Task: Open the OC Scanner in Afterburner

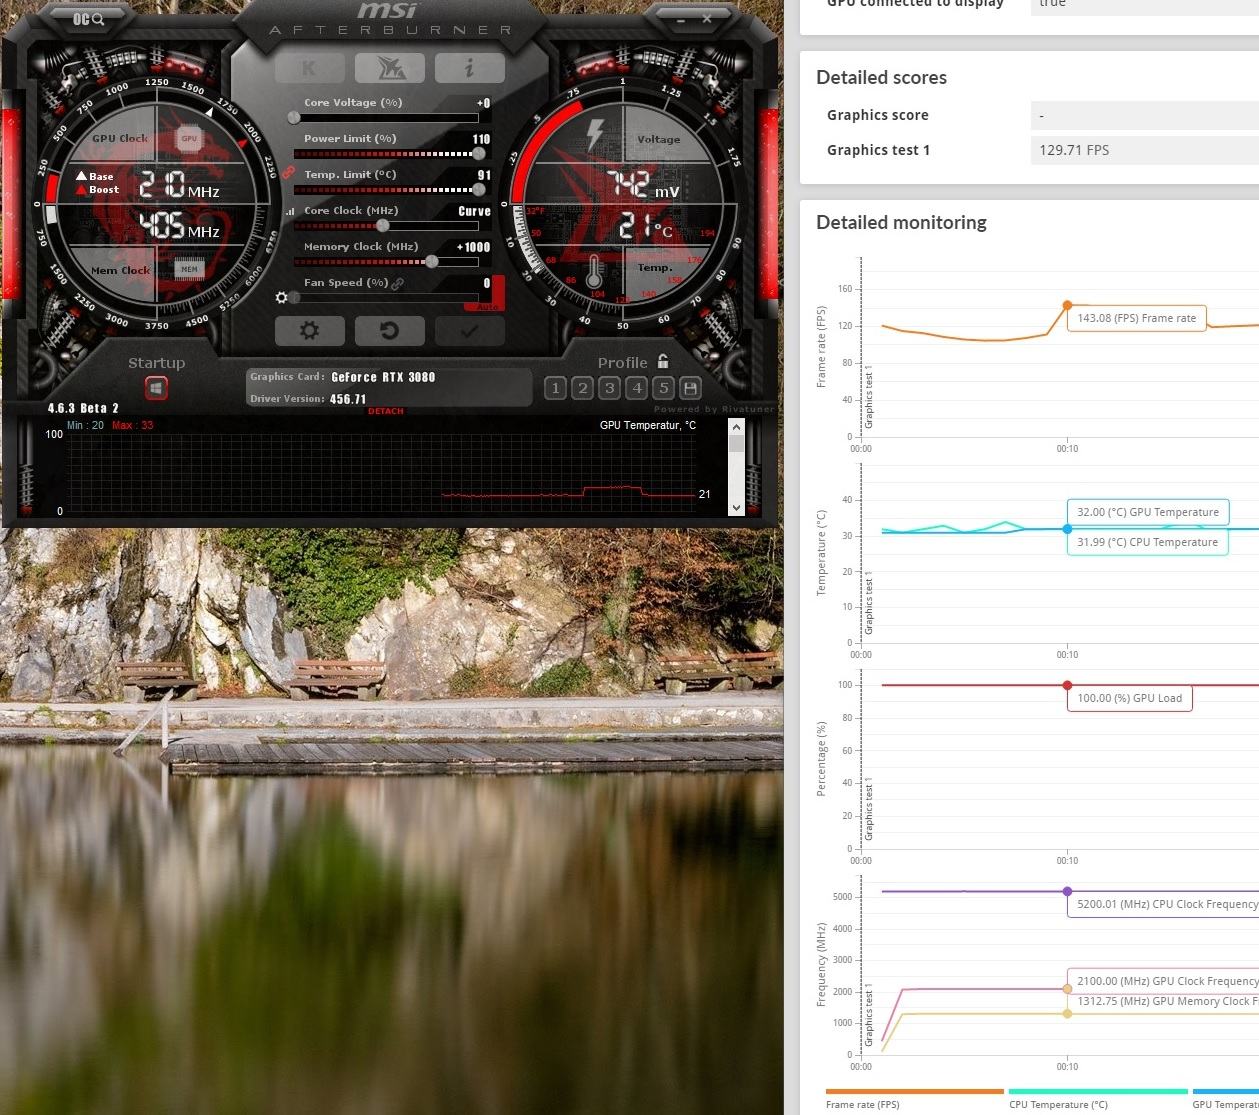Action: pos(89,18)
